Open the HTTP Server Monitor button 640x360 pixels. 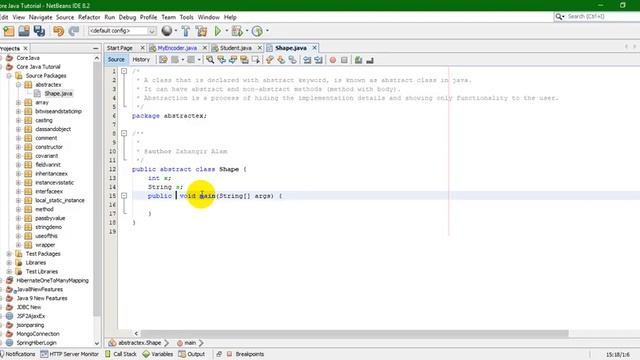[69, 354]
